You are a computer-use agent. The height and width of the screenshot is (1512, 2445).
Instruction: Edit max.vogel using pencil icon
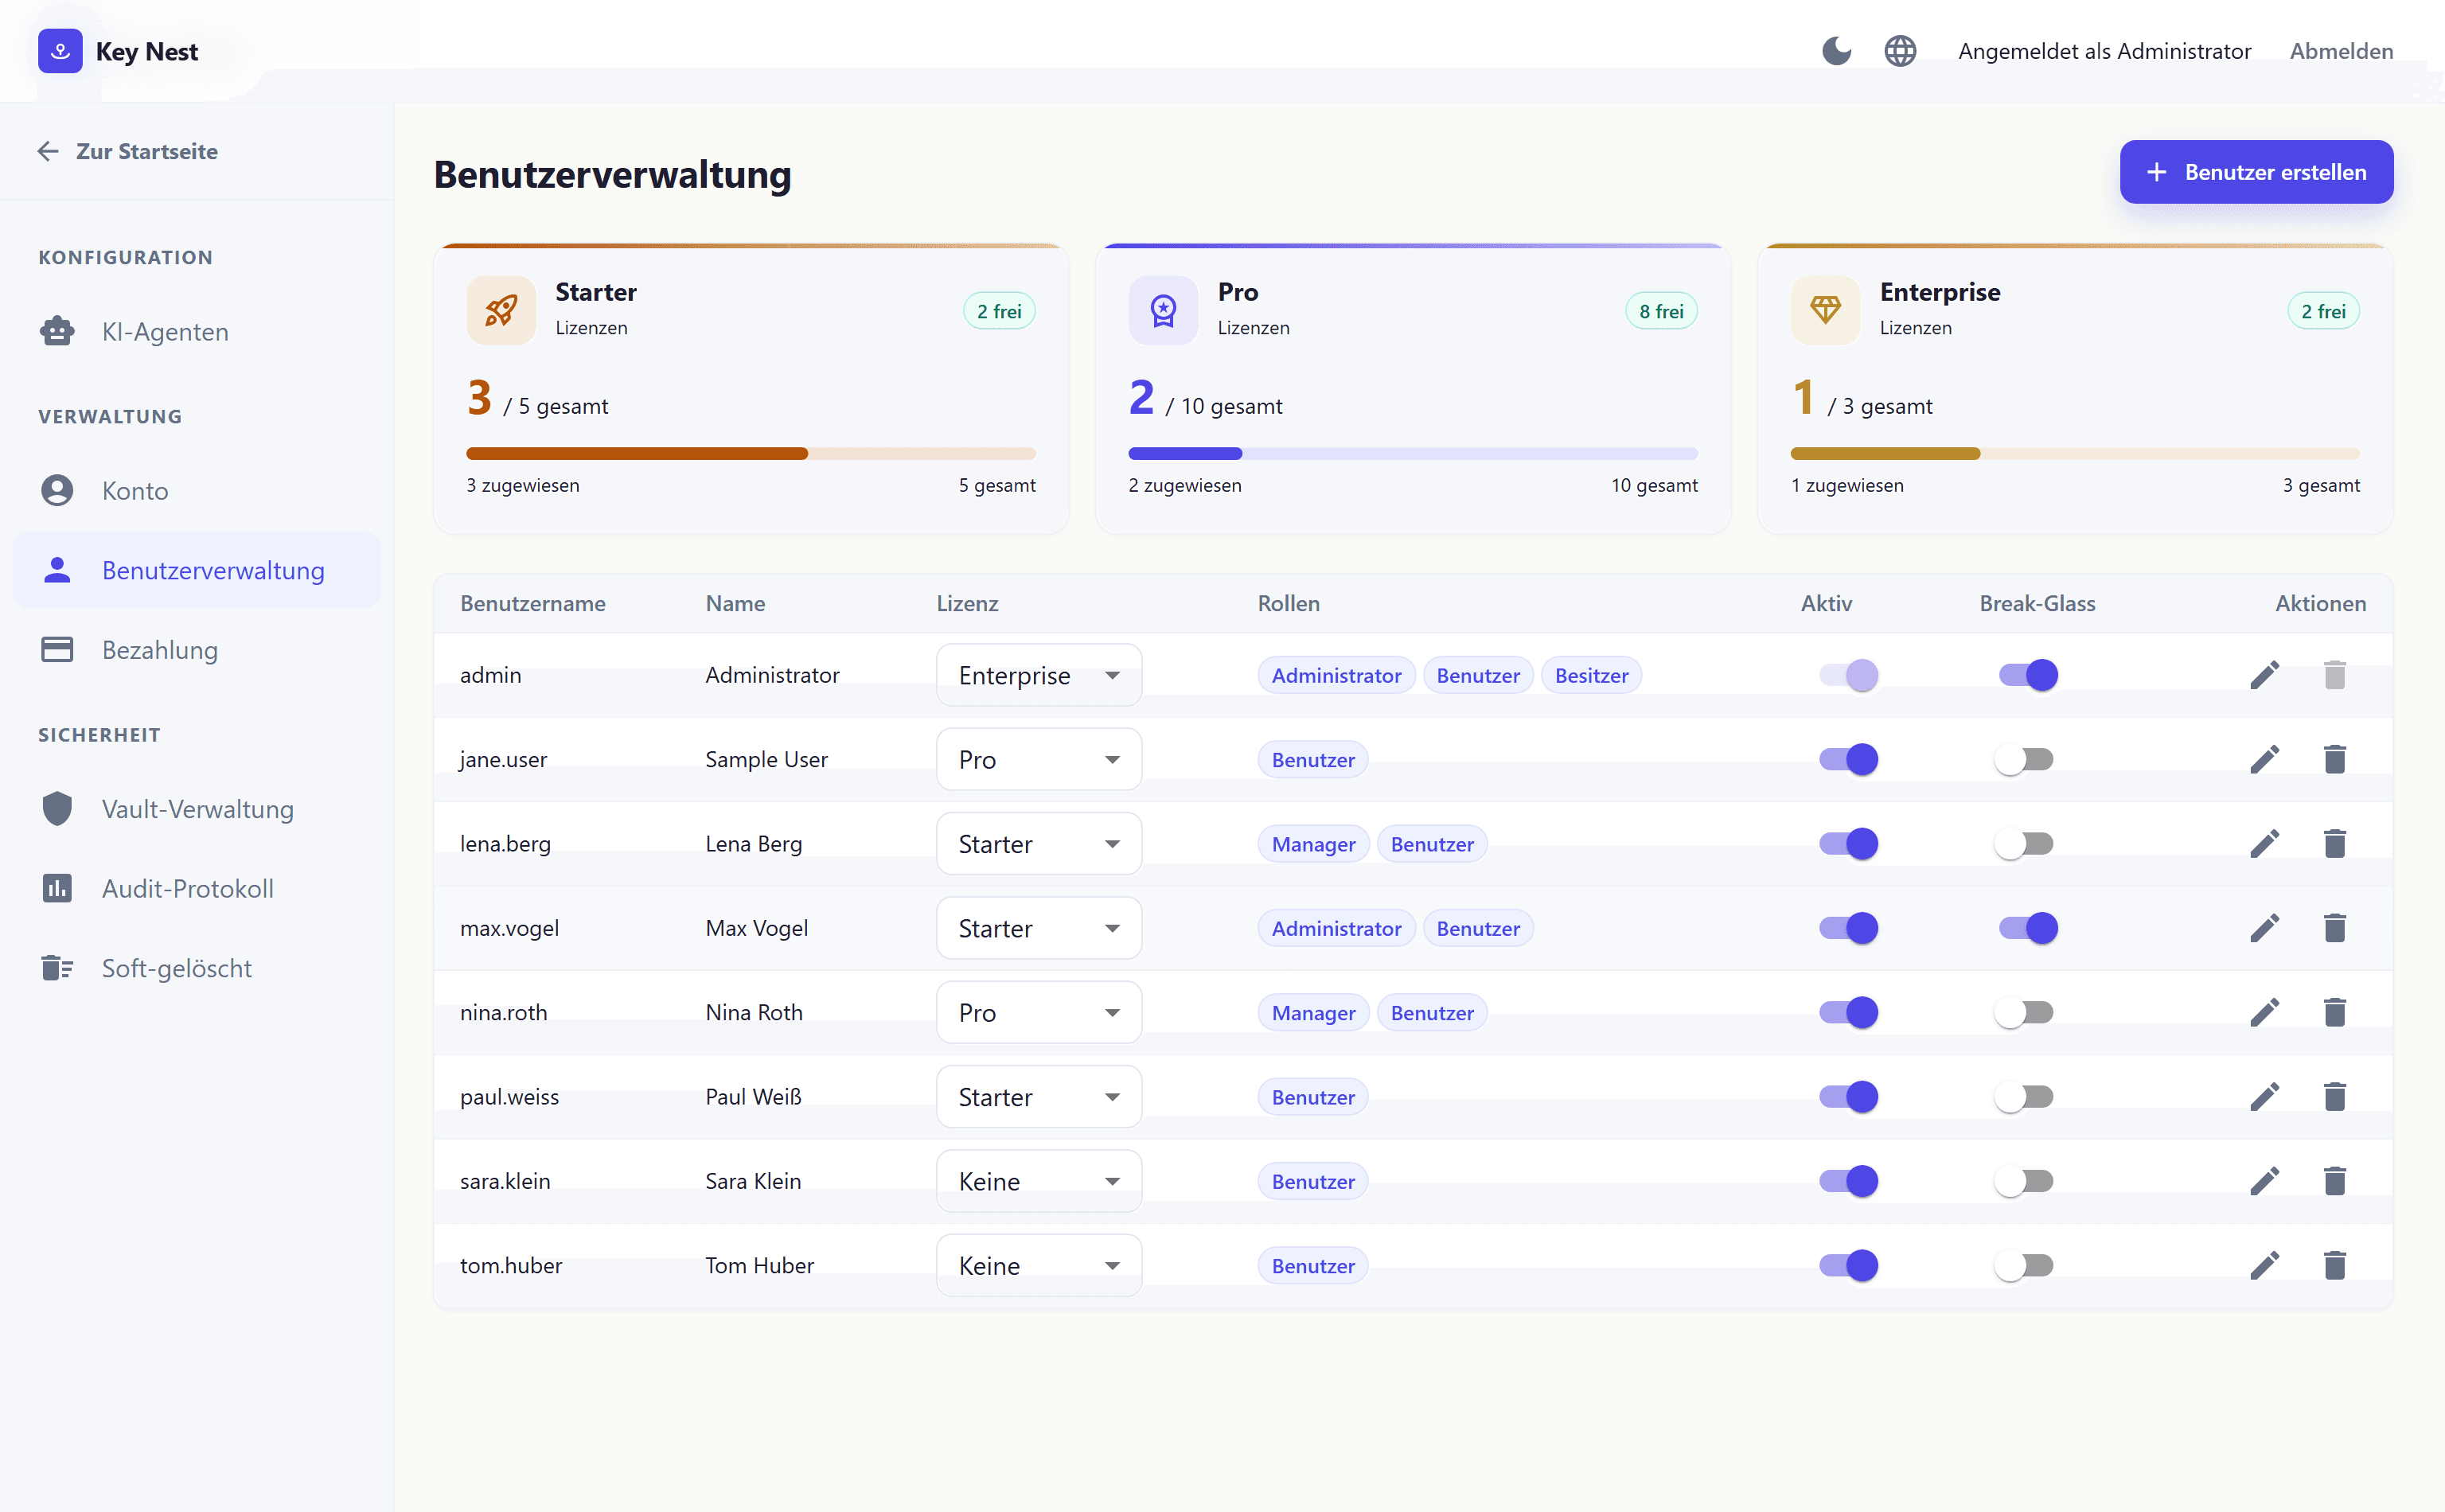click(2264, 928)
